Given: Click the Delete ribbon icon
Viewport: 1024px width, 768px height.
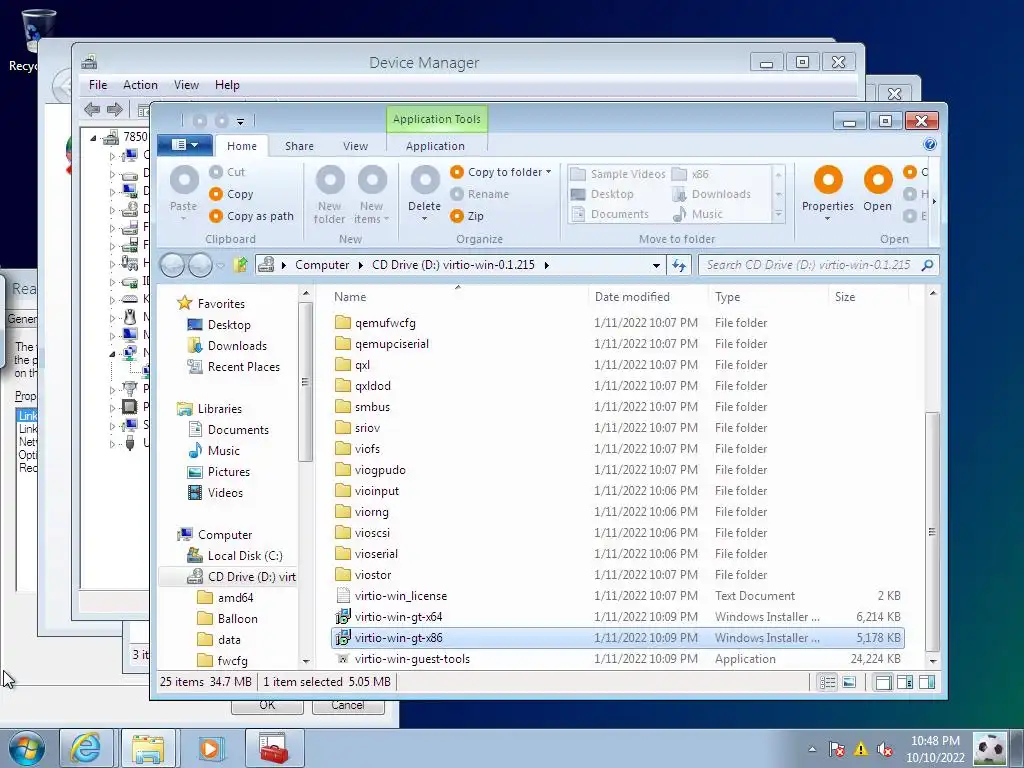Looking at the screenshot, I should click(424, 180).
